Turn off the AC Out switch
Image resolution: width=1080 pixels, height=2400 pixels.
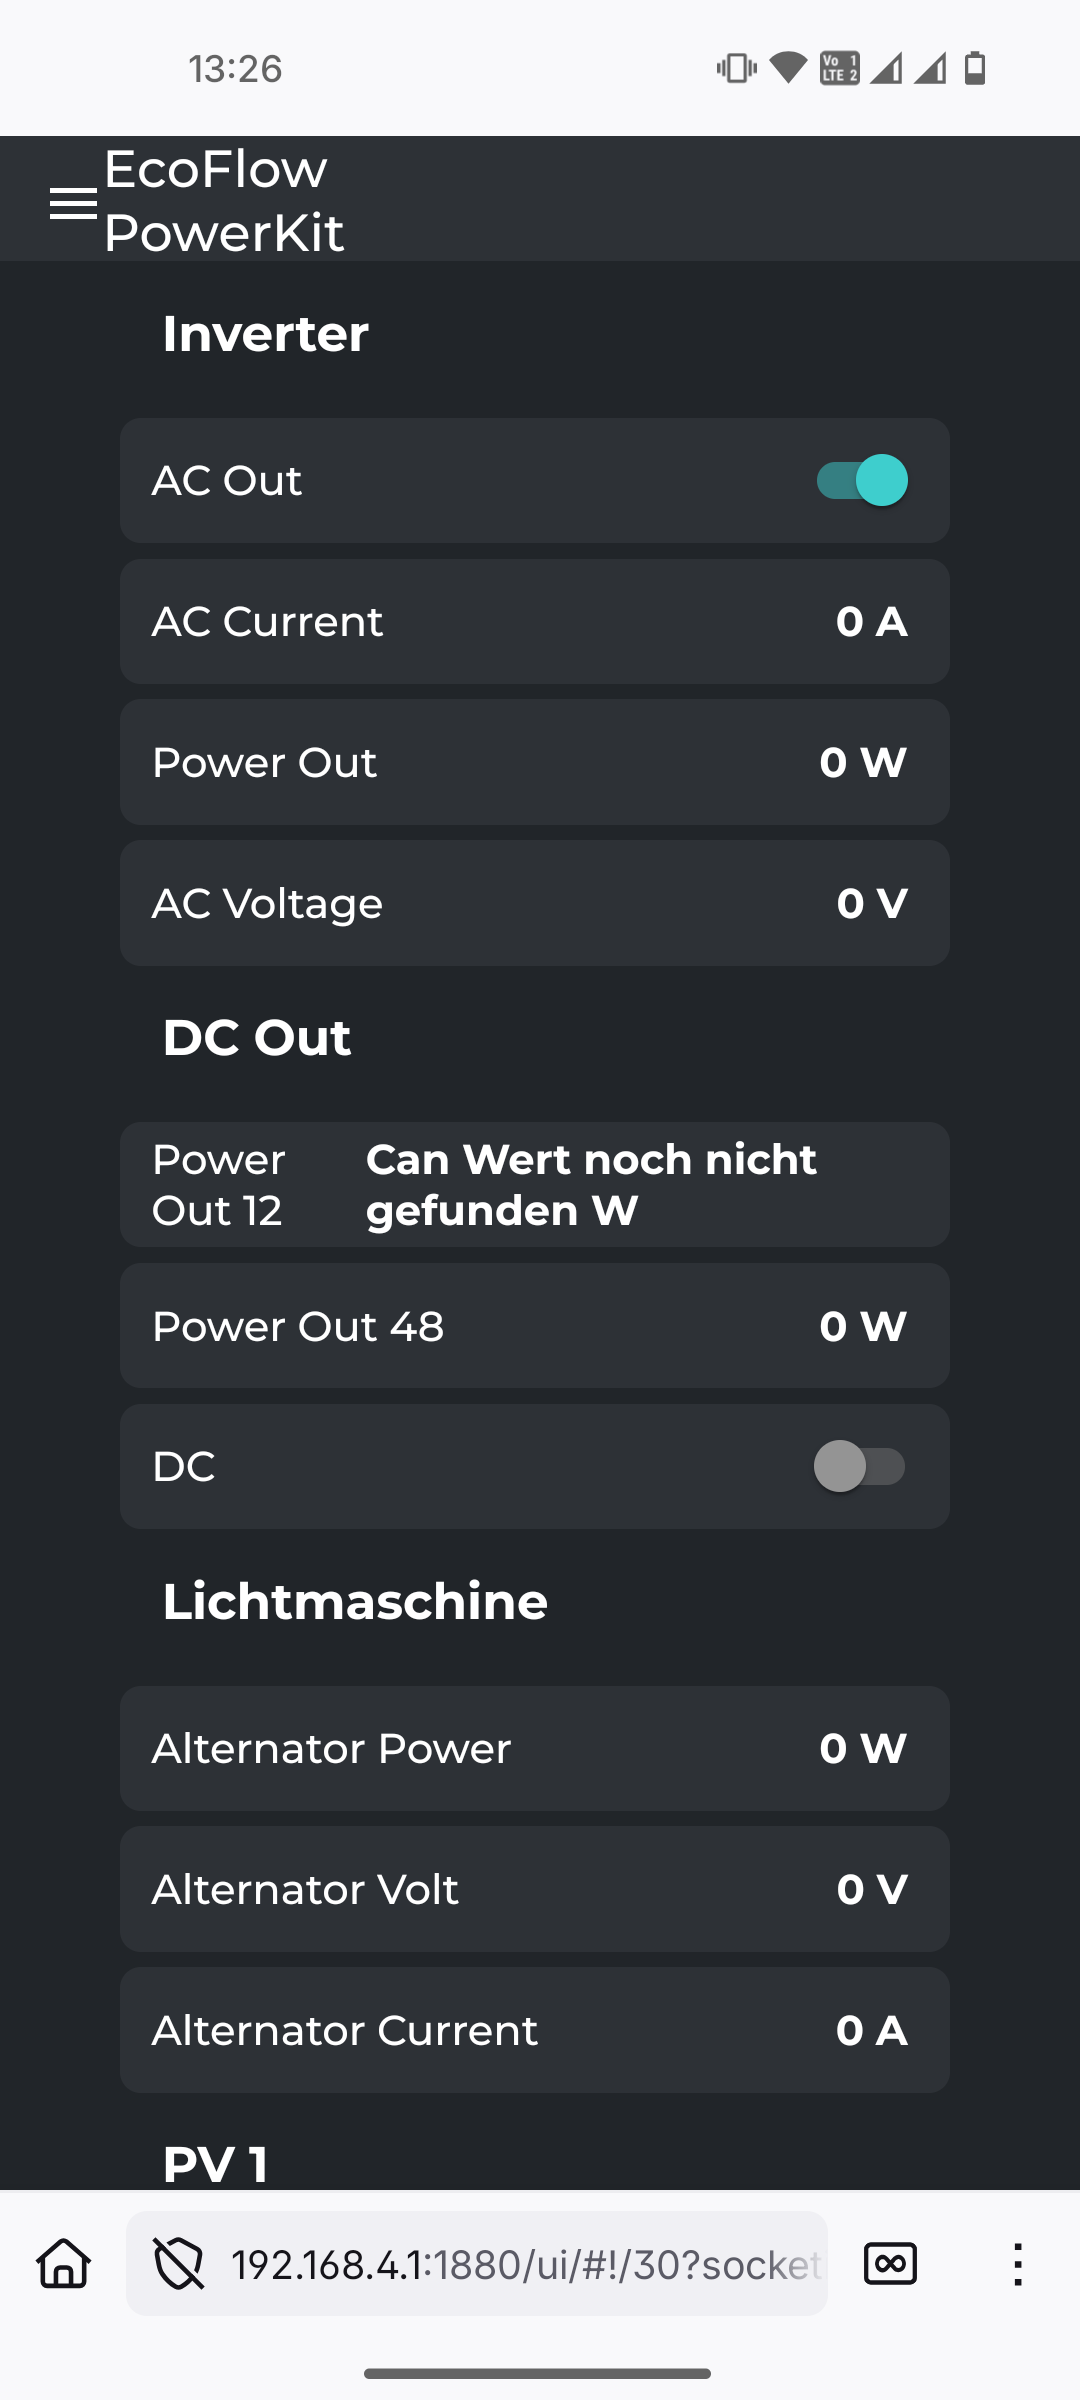tap(862, 480)
